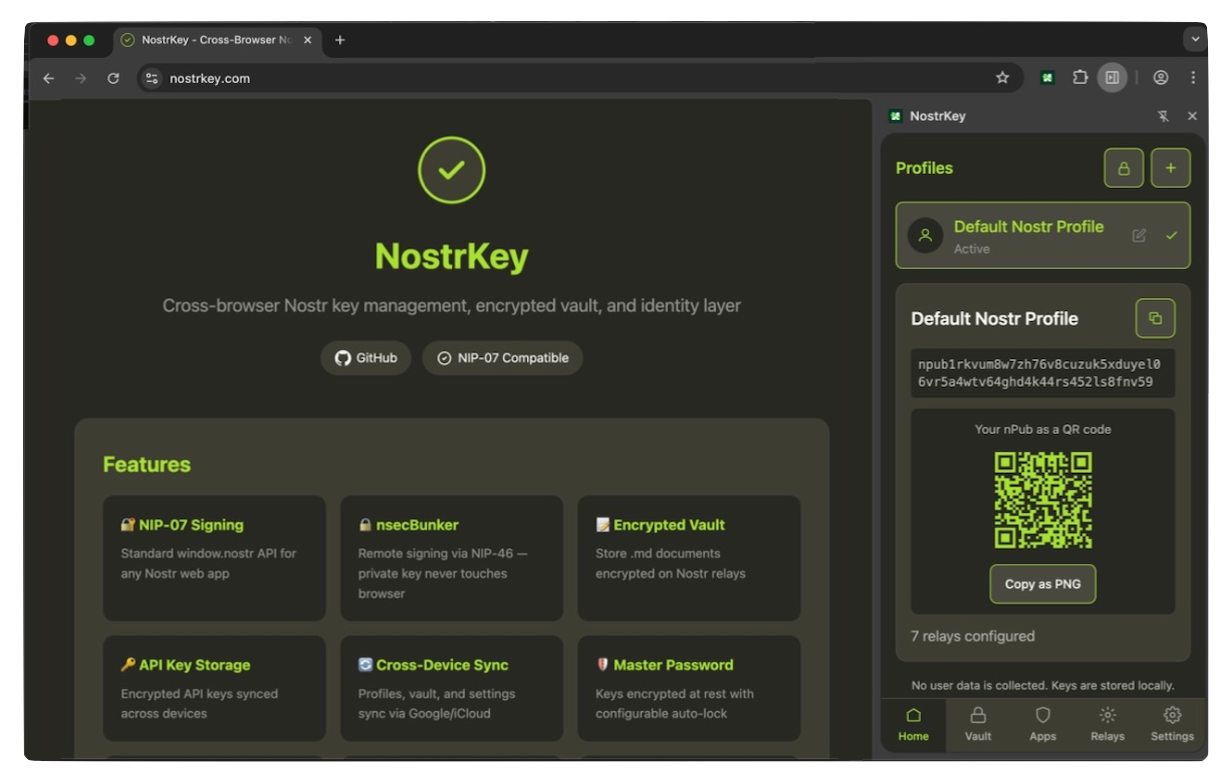Viewport: 1231px width, 784px height.
Task: Open NostrKey Settings via the gear icon
Action: [1171, 722]
